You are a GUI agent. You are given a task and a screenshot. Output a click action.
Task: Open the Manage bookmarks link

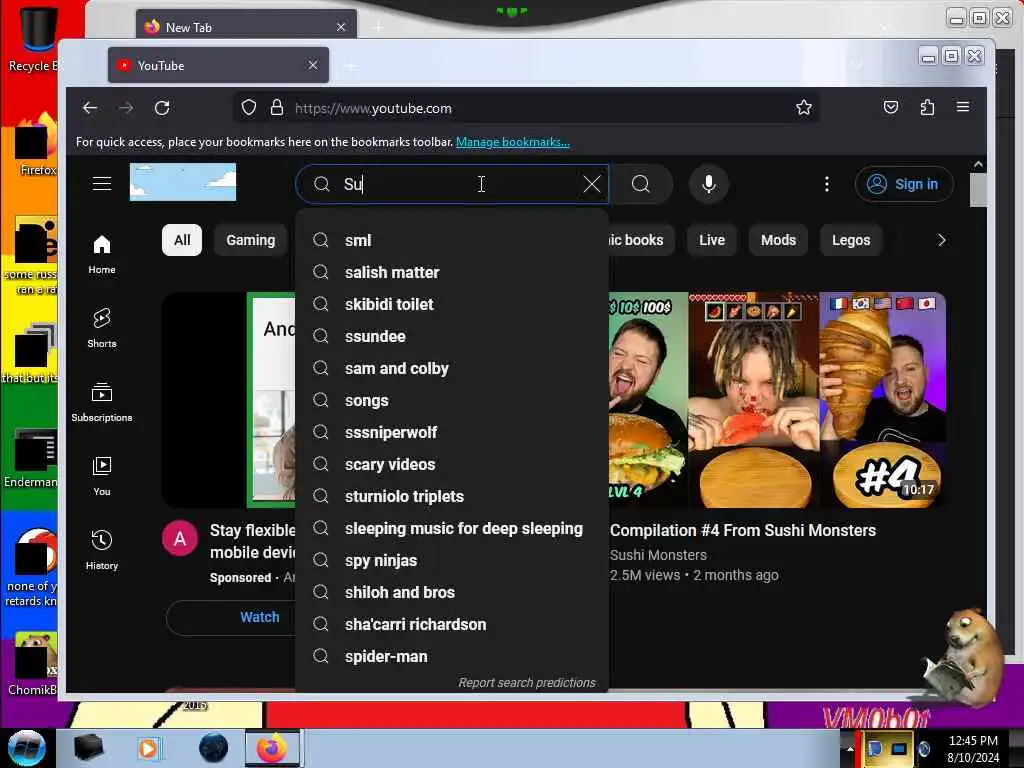click(513, 142)
